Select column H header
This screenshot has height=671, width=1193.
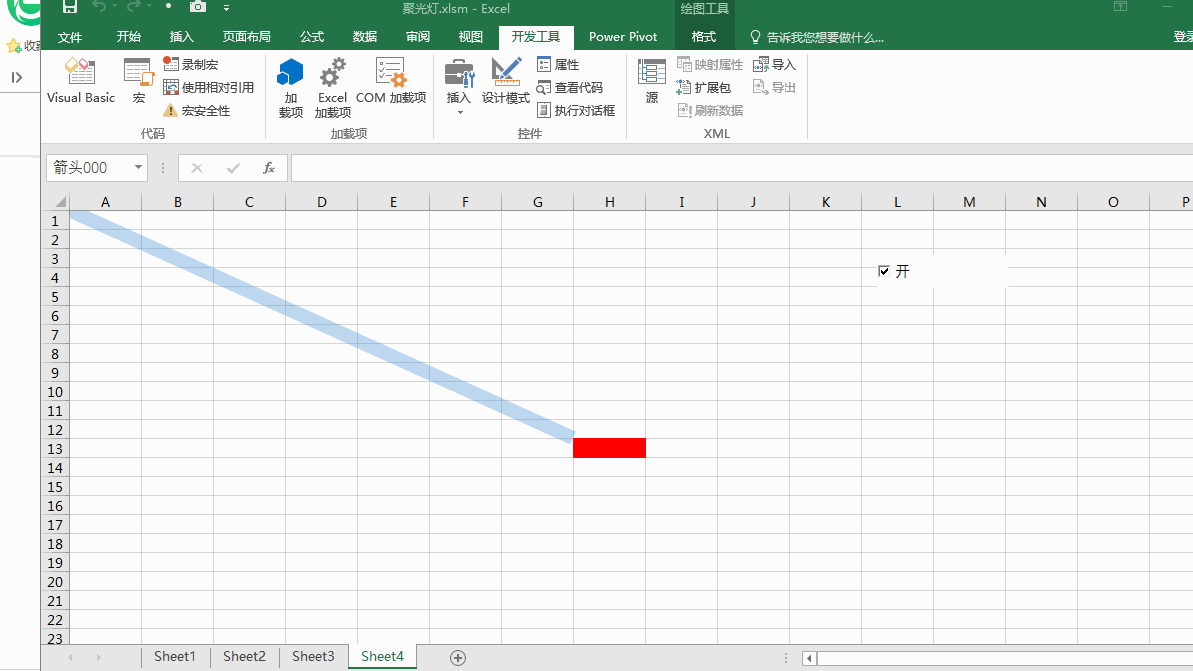click(609, 202)
